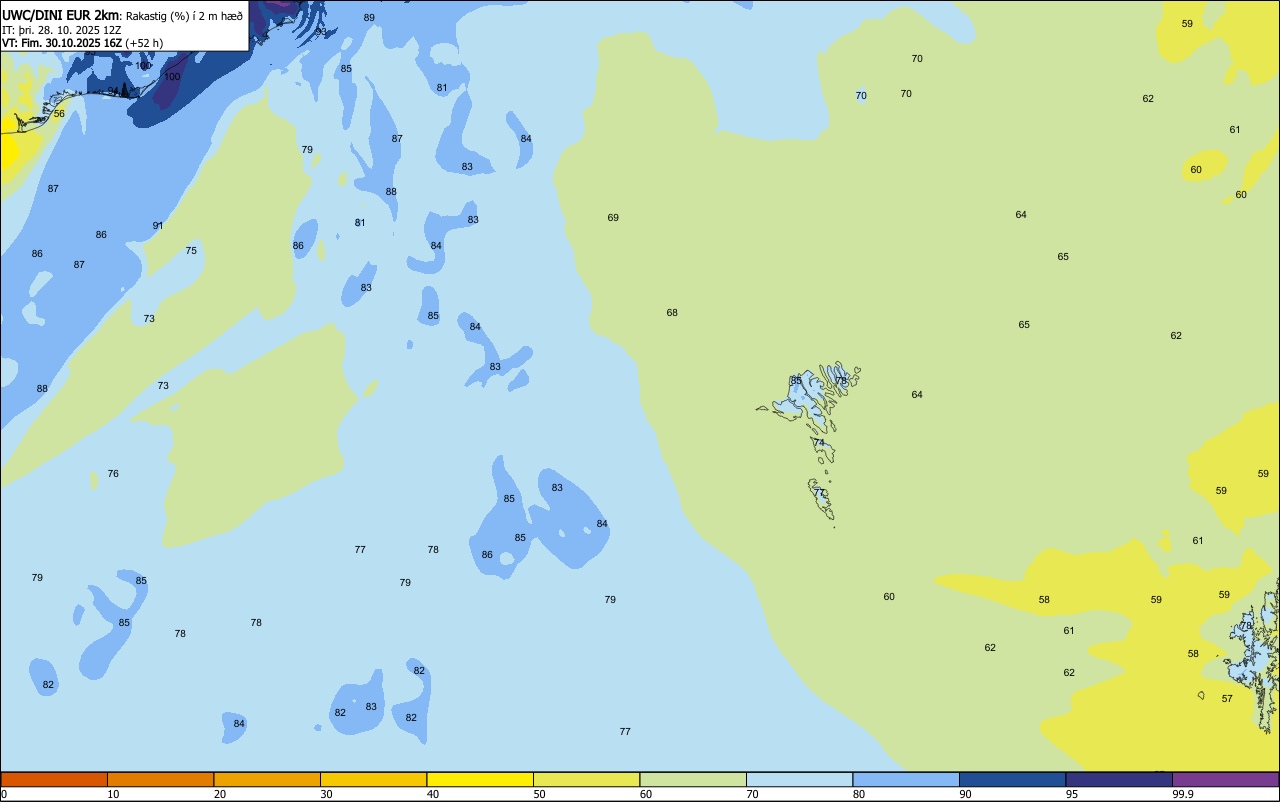Click the 99.9 legend tick label
Screen dimensions: 1280x802
coord(1183,794)
